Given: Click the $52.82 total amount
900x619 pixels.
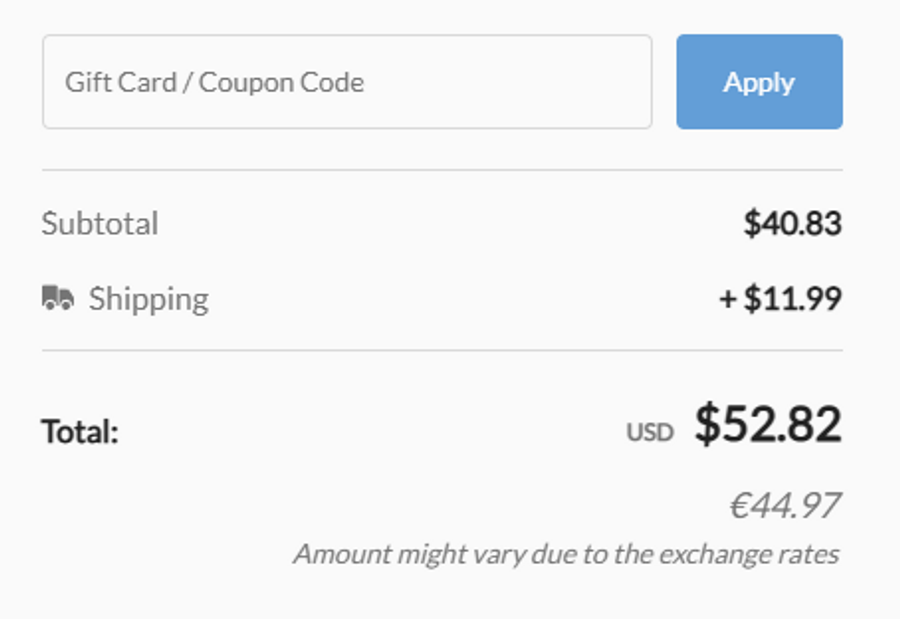Looking at the screenshot, I should tap(768, 424).
